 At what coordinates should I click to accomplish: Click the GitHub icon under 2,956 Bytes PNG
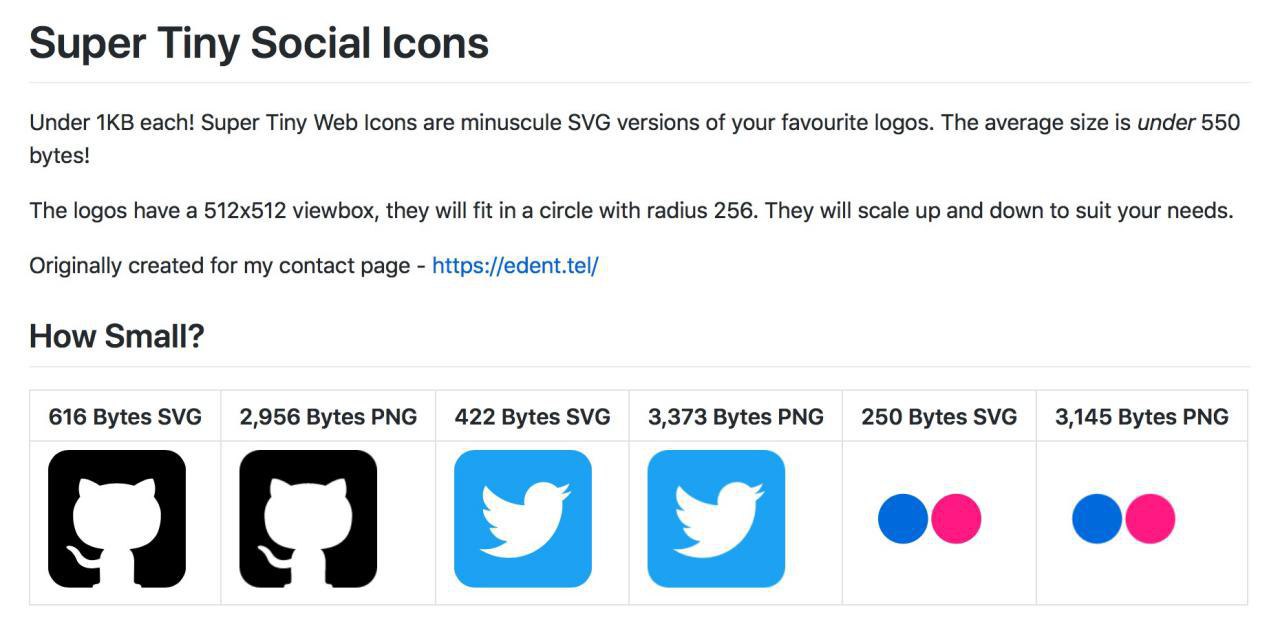[308, 519]
